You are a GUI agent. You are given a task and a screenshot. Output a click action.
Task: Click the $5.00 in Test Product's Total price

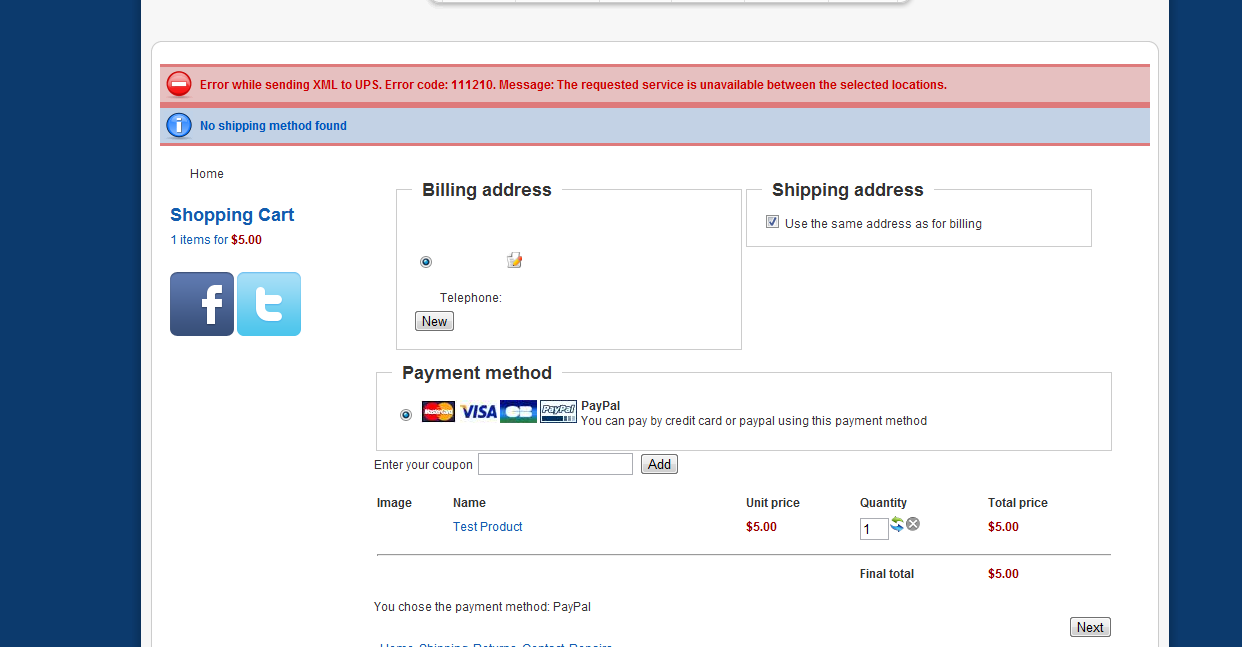tap(1003, 527)
